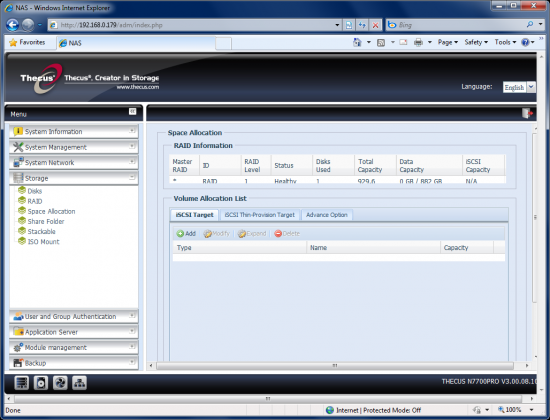The height and width of the screenshot is (420, 550).
Task: Click the Status column header in RAID Information
Action: (291, 165)
